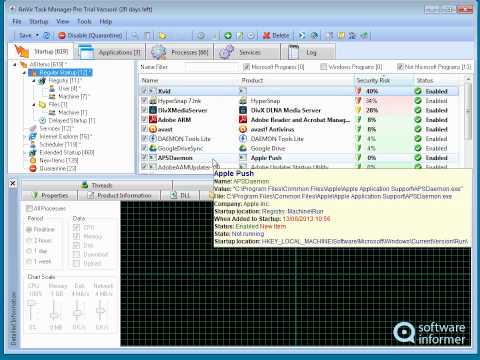
Task: Click the orange avast! icon in Name column
Action: point(153,129)
